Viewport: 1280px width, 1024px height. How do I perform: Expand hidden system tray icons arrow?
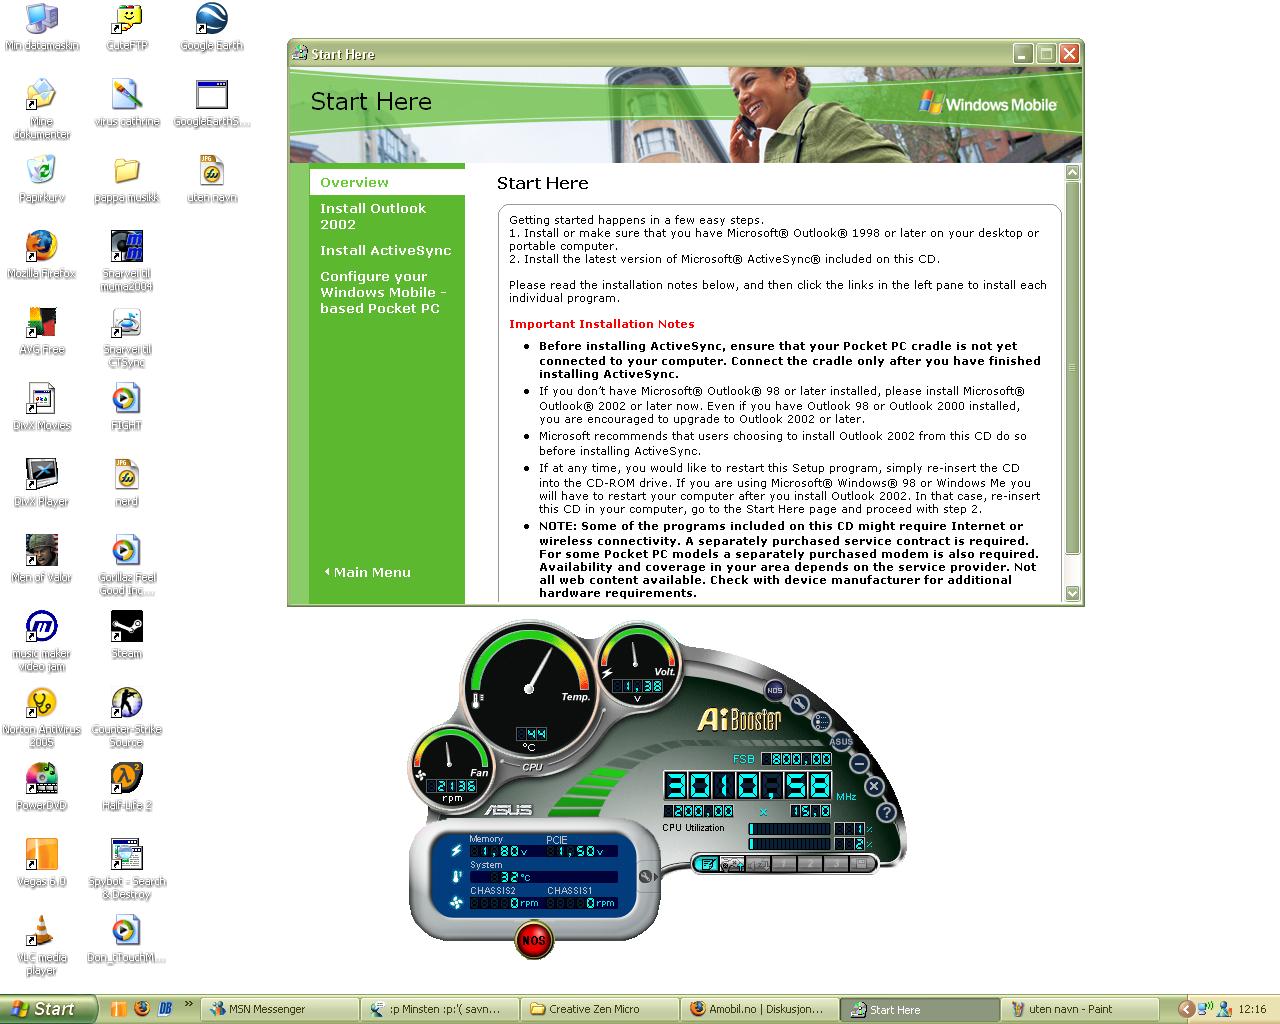[1185, 1009]
